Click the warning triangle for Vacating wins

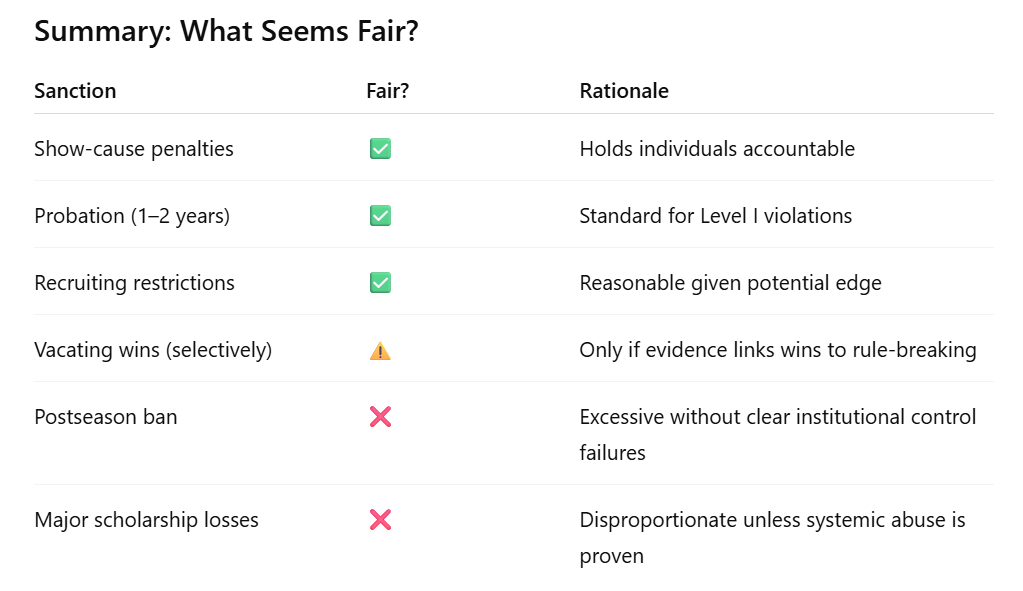(380, 351)
